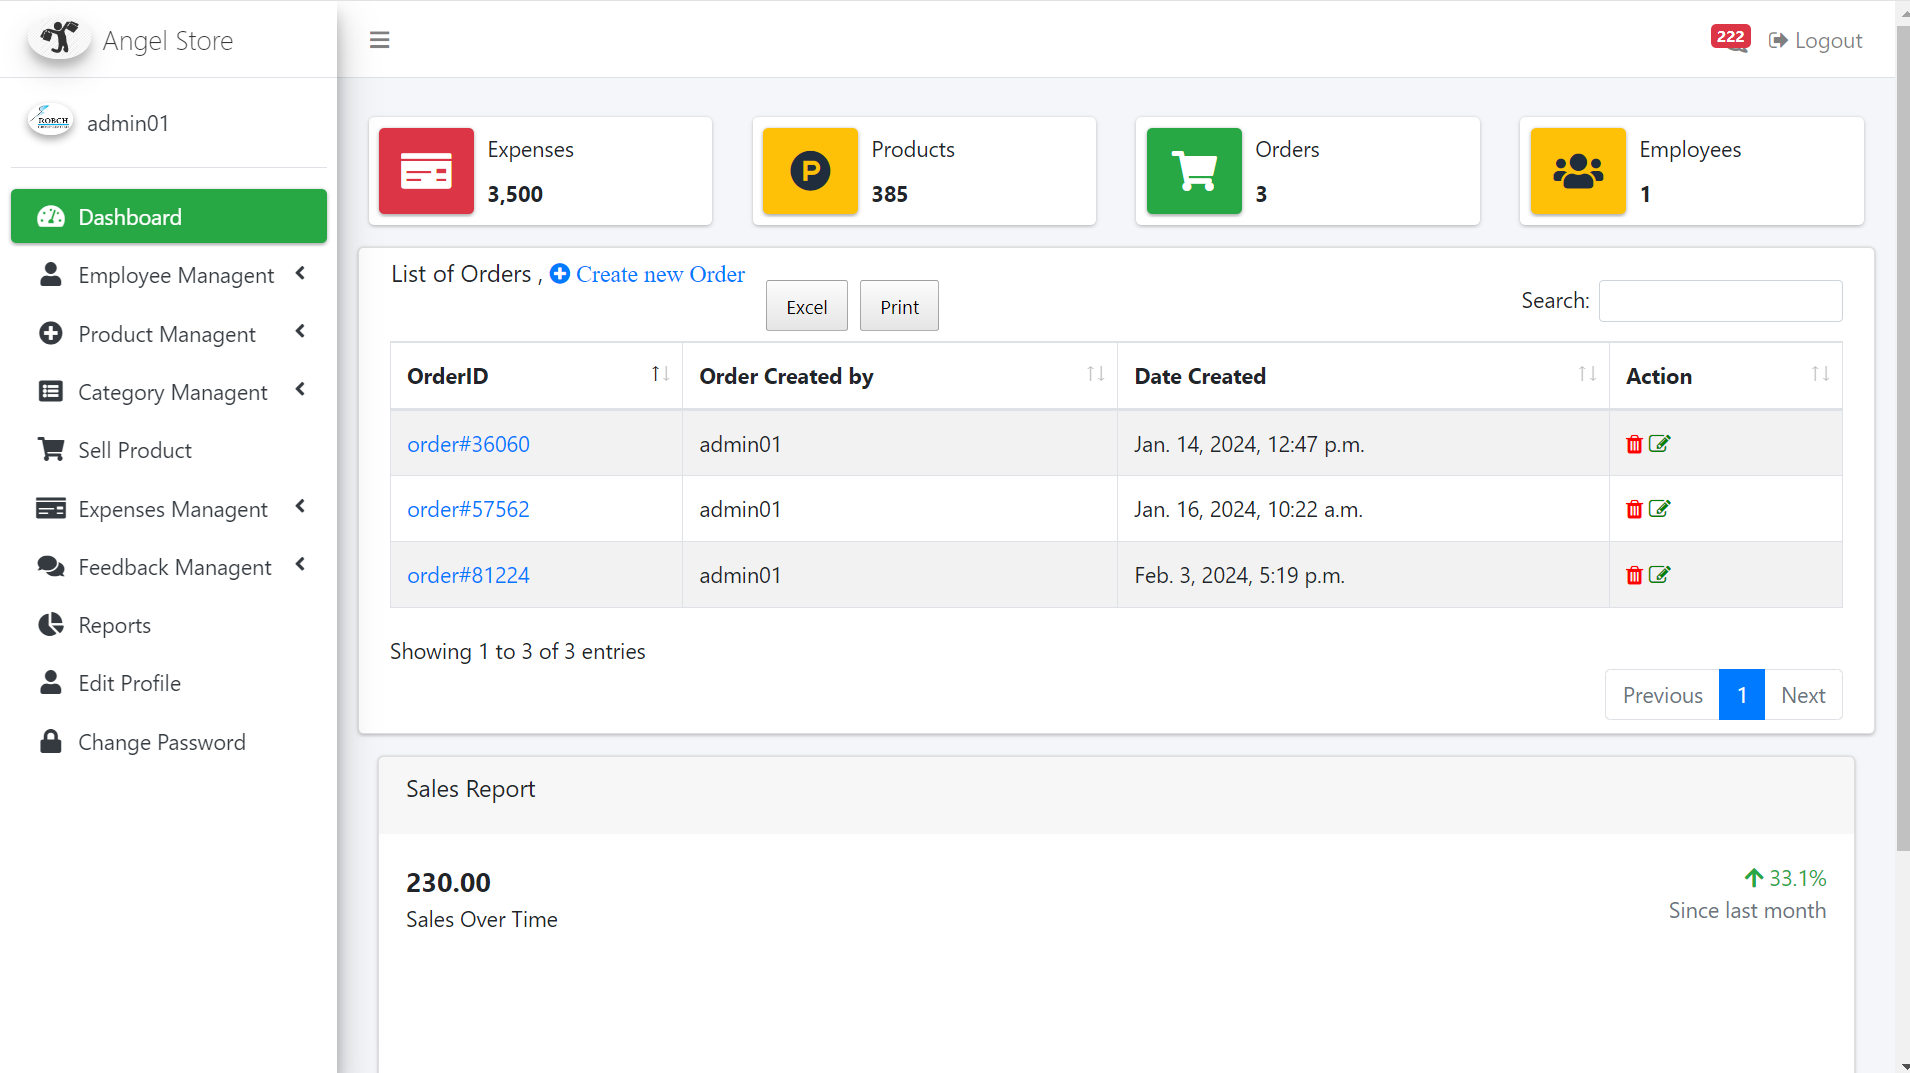Screen dimensions: 1910x1073
Task: Open the notifications badge showing 222
Action: (1730, 38)
